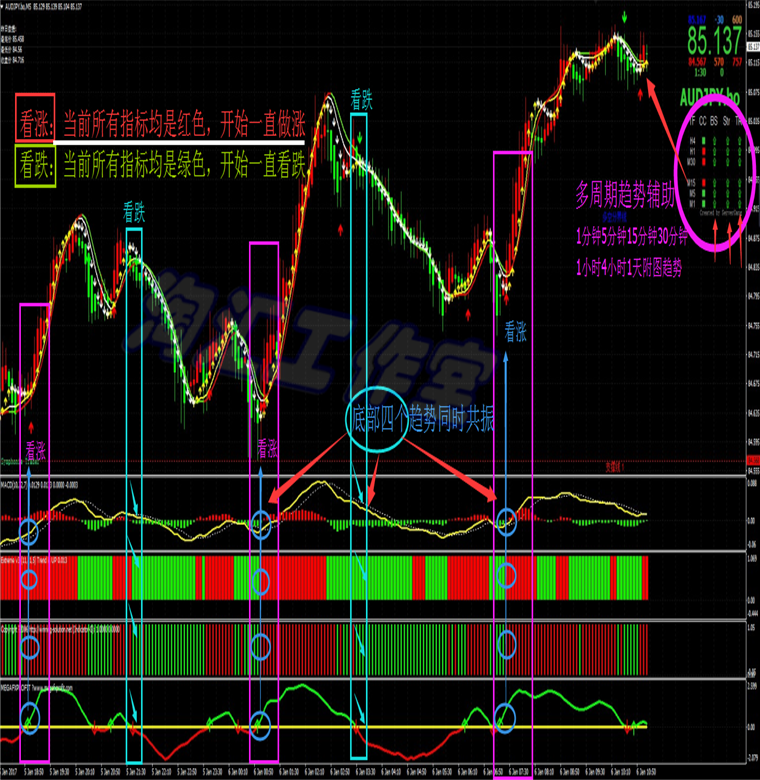
Task: Click the blue -30 value above price
Action: [x=719, y=20]
